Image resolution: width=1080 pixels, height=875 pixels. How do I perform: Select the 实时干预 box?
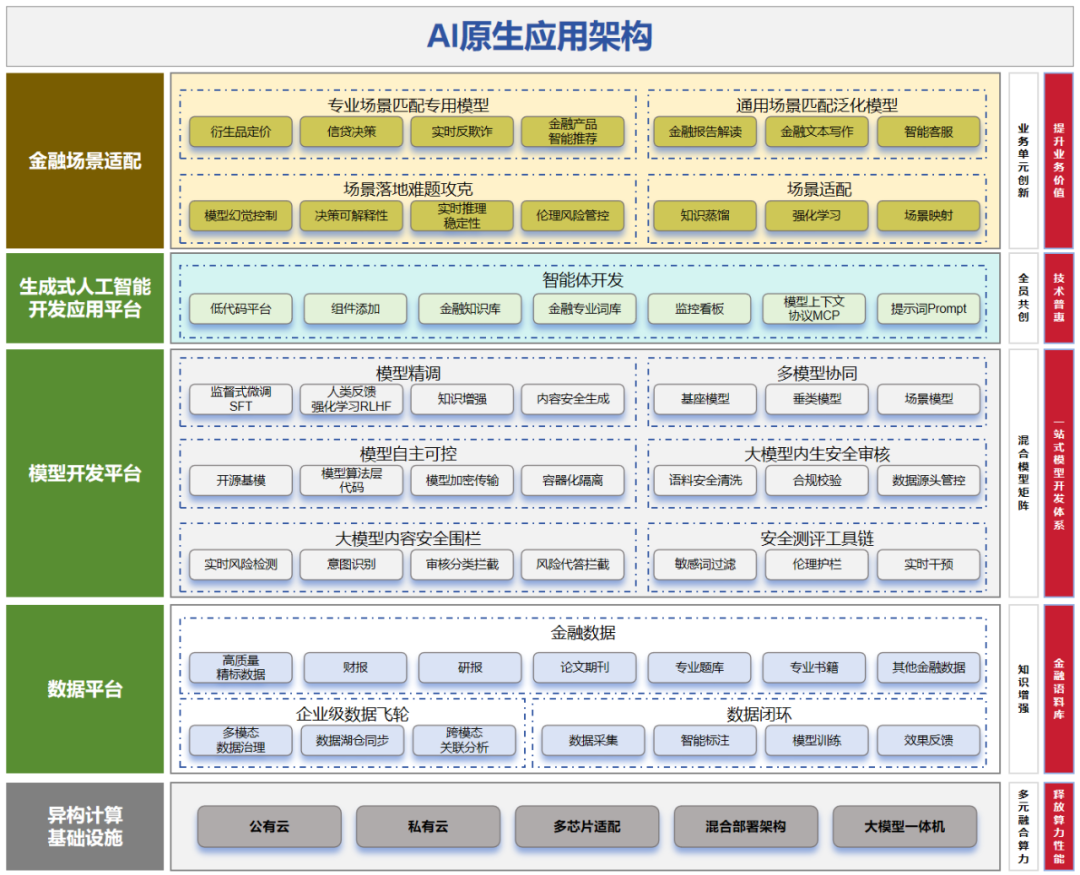click(928, 564)
